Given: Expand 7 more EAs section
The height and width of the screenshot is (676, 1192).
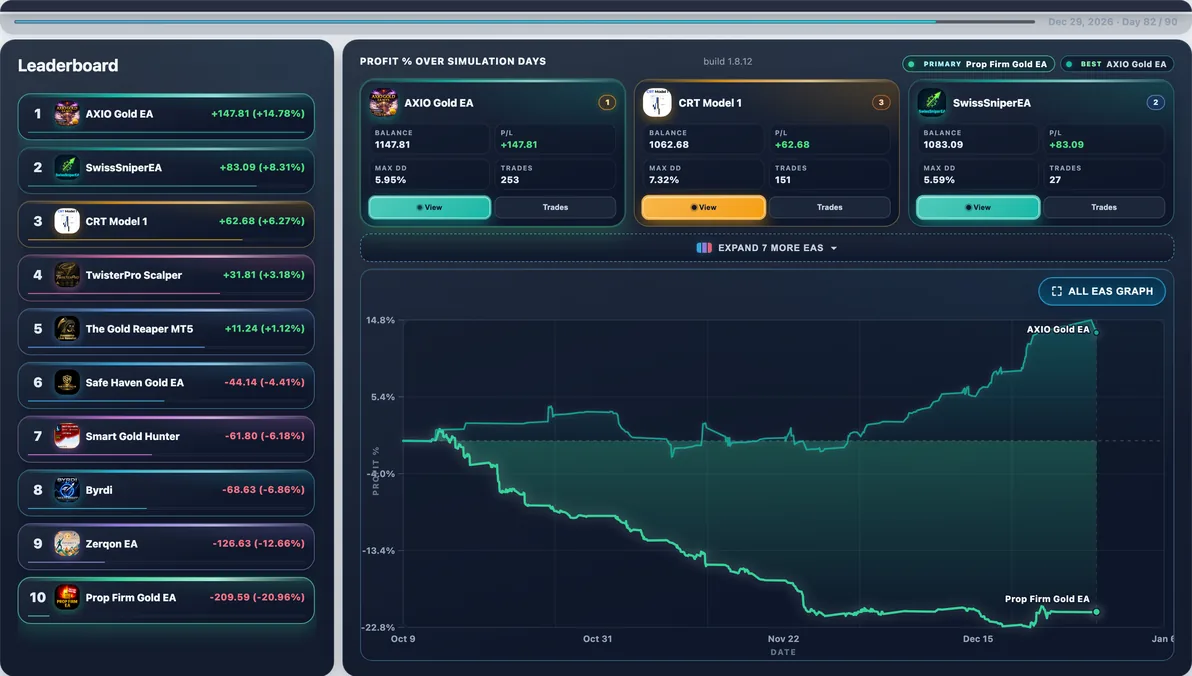Looking at the screenshot, I should pos(767,248).
